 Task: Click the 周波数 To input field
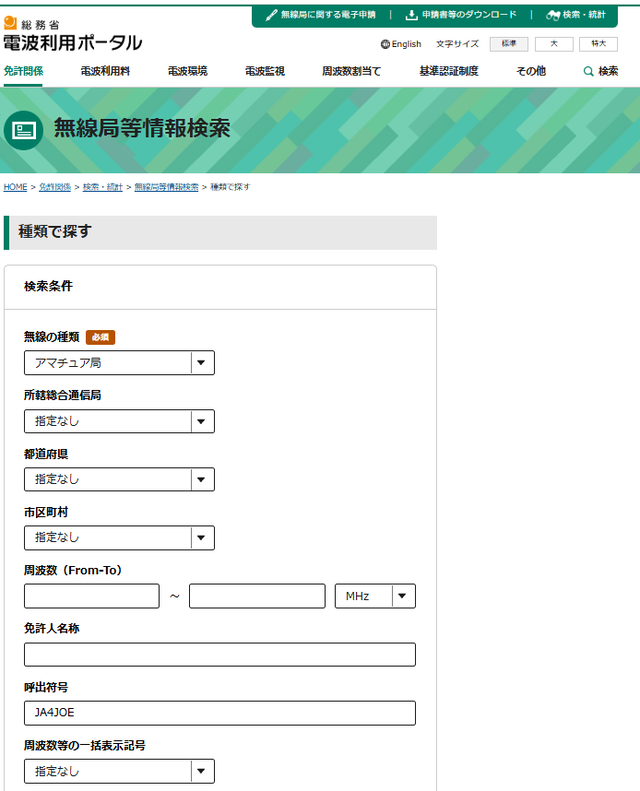coord(257,596)
